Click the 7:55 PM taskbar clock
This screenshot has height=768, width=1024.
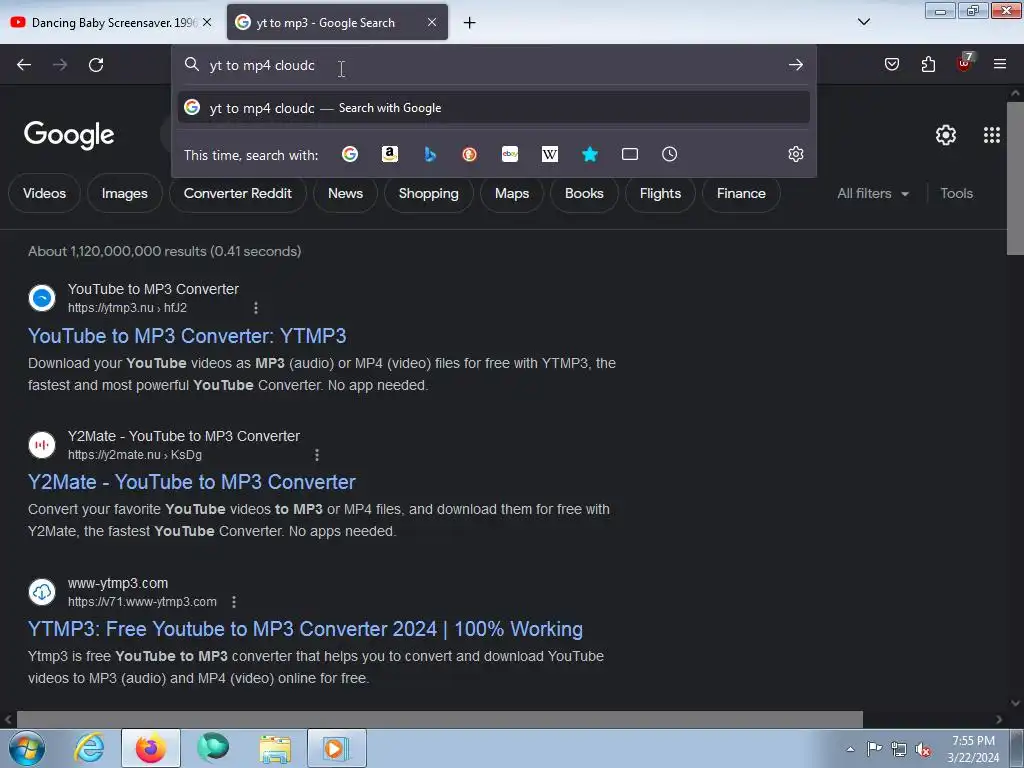click(x=973, y=749)
